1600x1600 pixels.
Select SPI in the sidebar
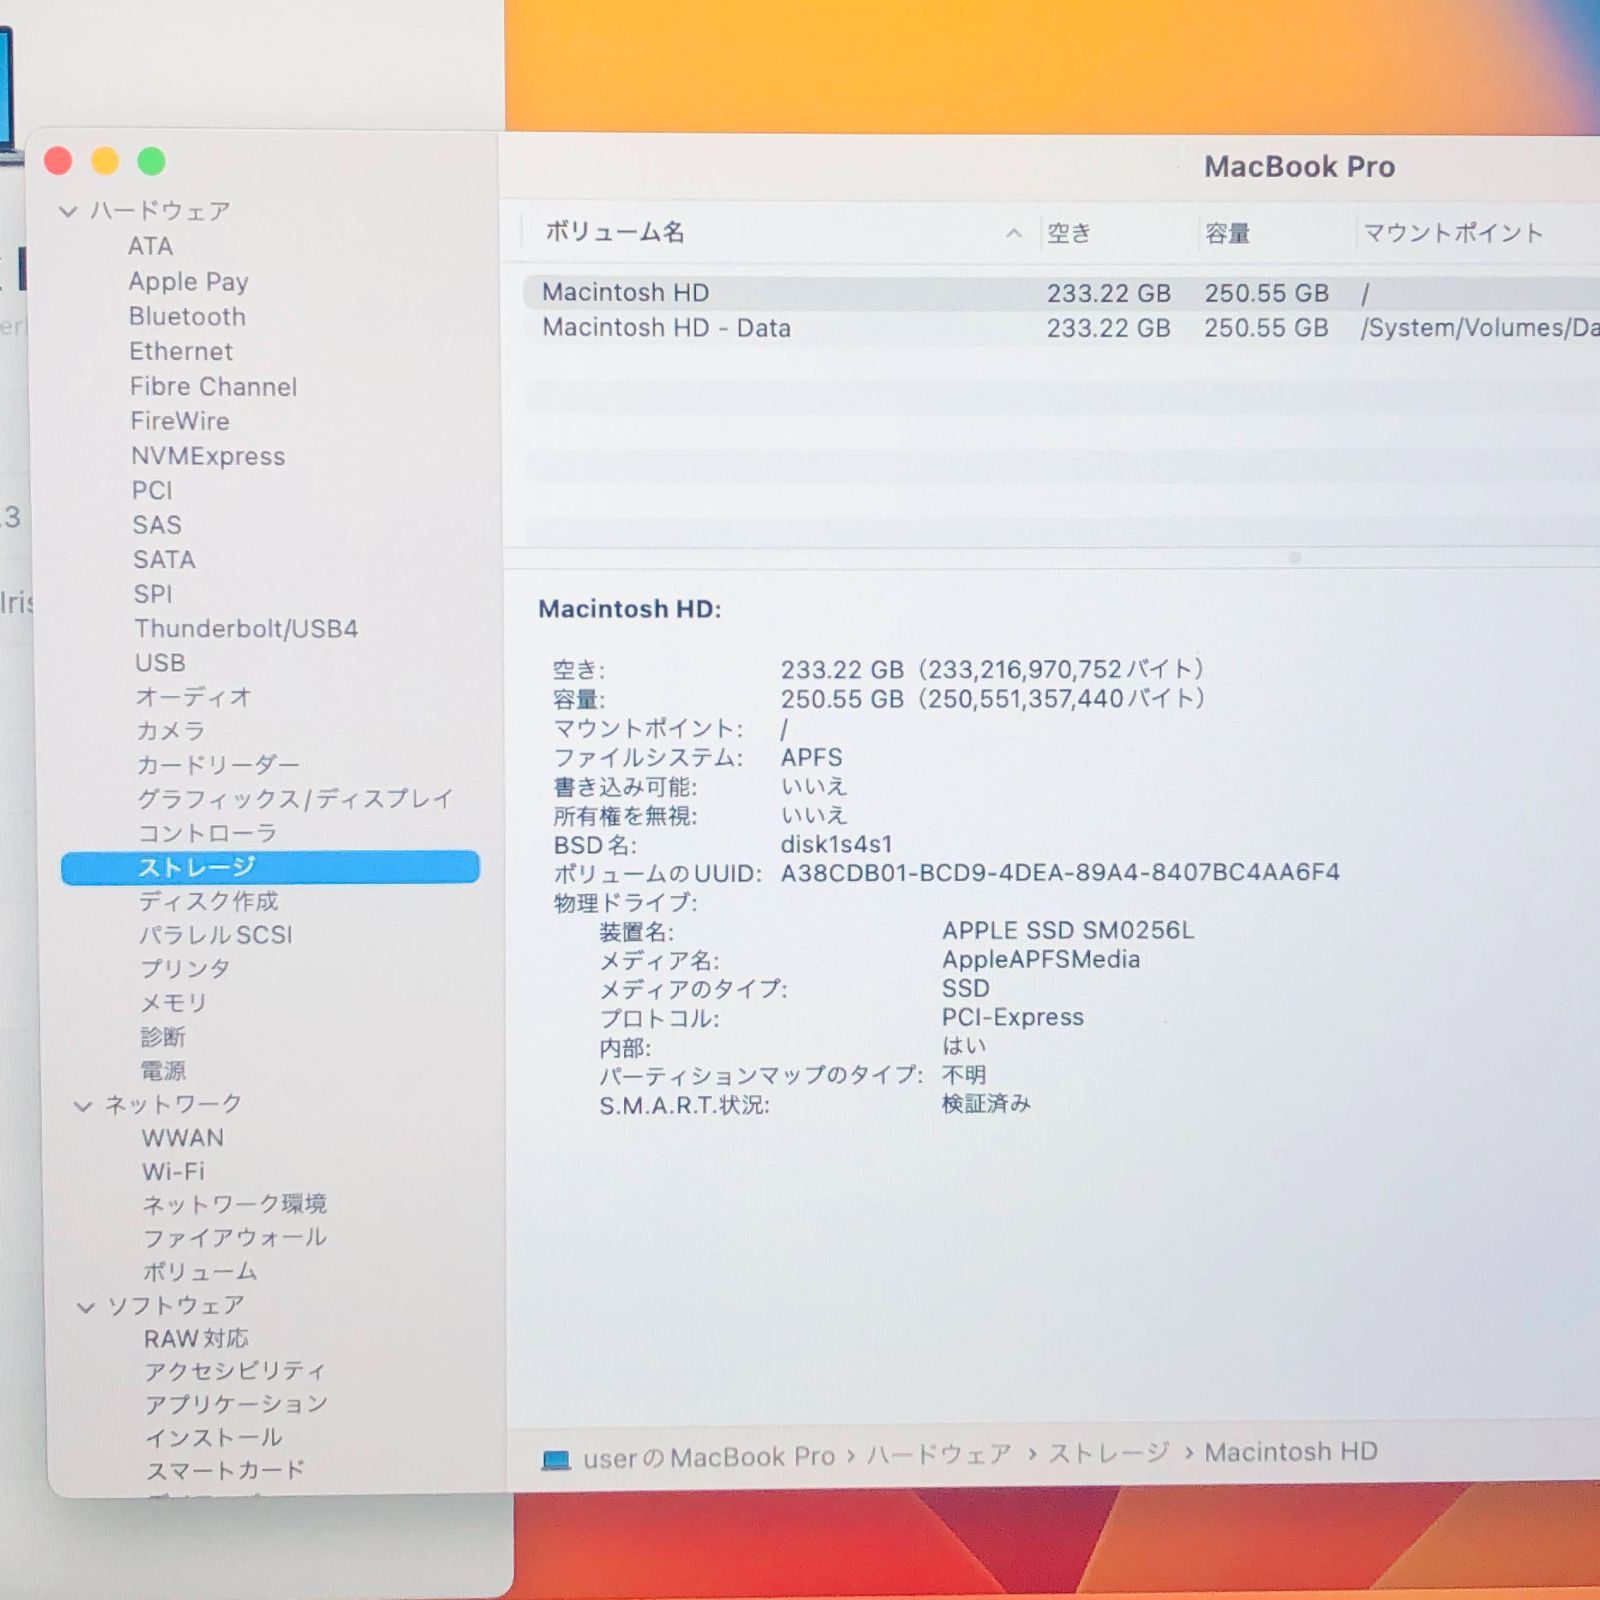click(153, 594)
